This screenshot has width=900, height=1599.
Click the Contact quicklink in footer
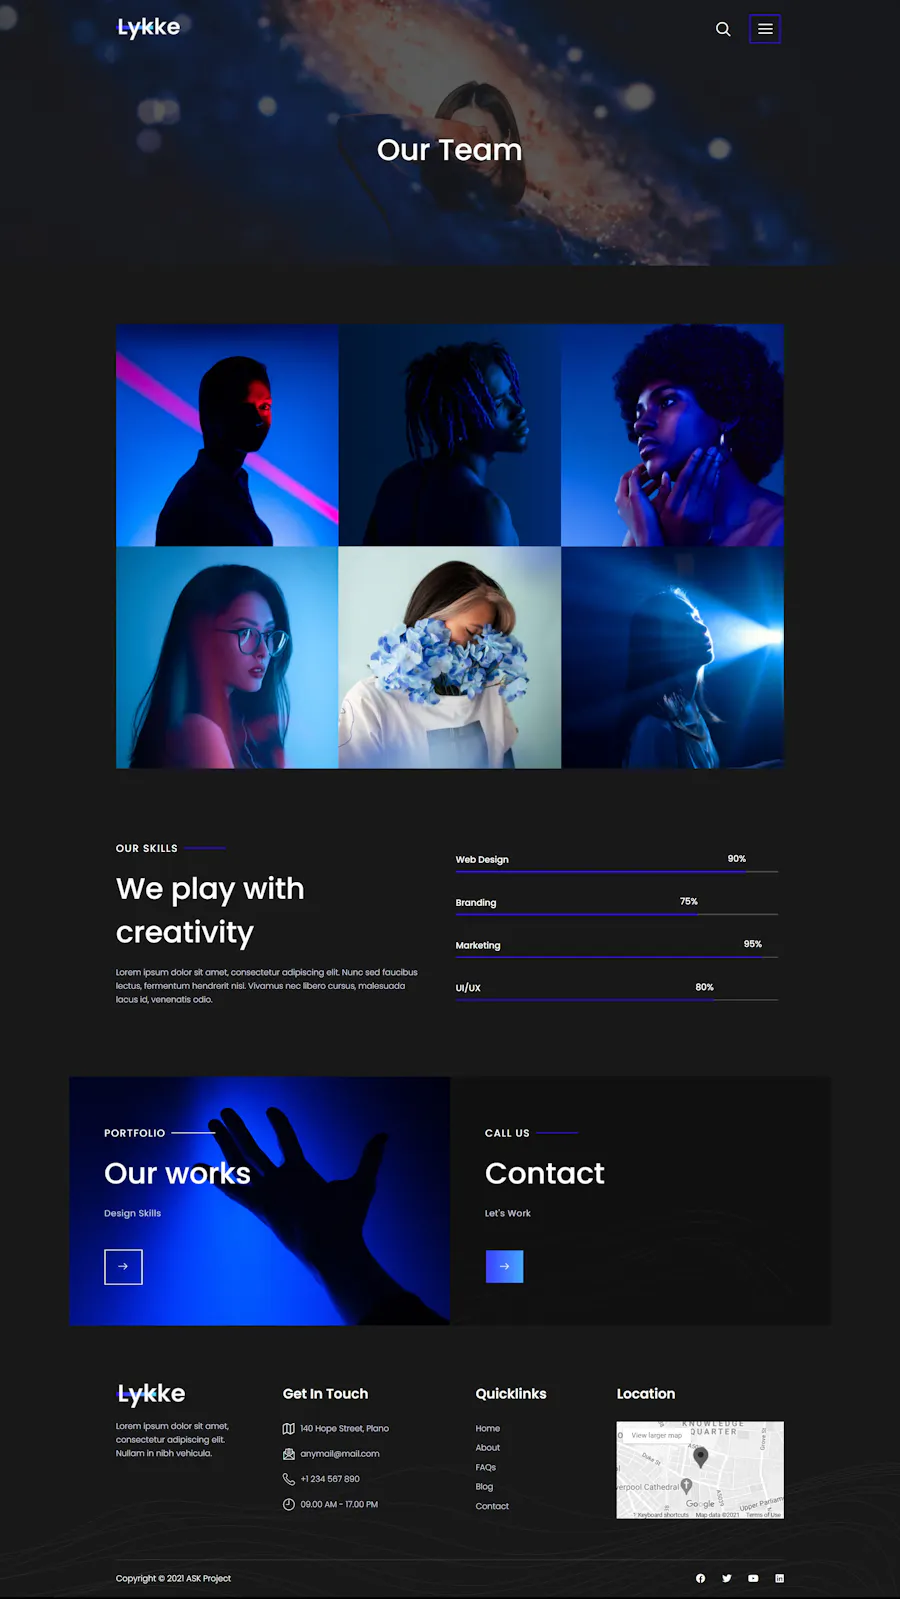coord(492,1506)
